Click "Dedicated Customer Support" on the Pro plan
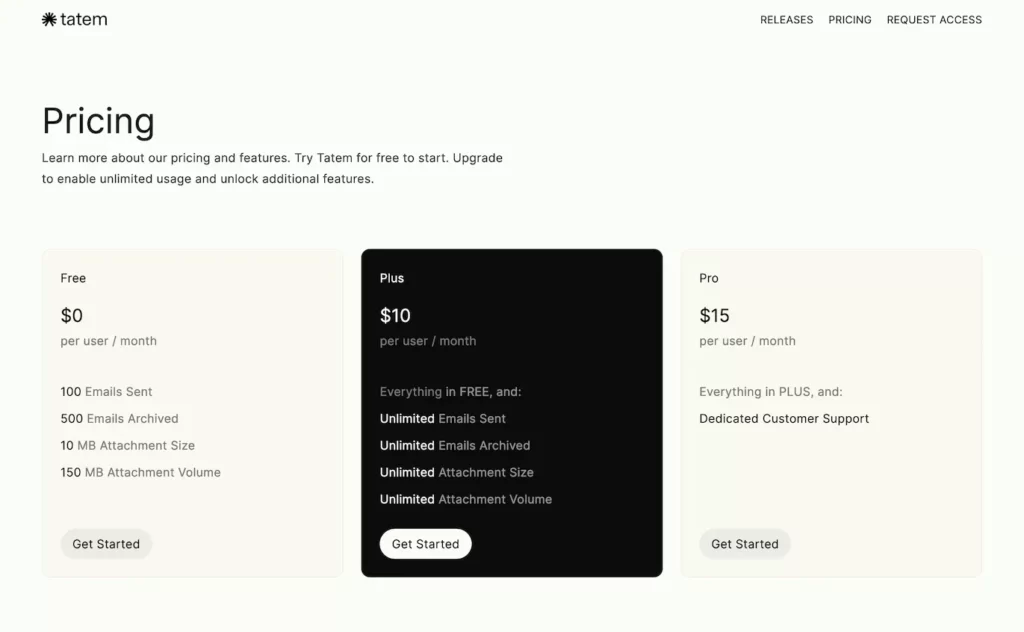The image size is (1024, 632). 784,418
